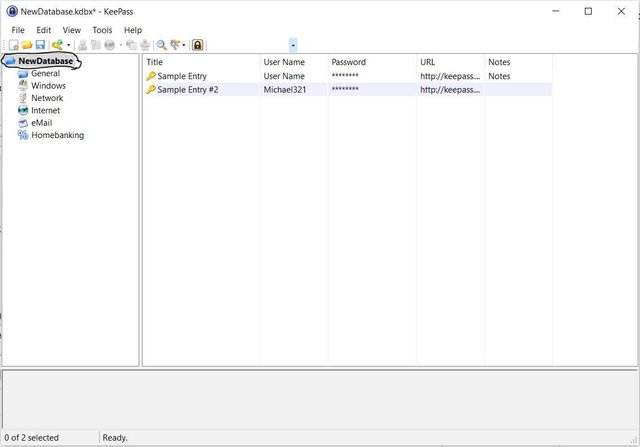Viewport: 640px width, 447px height.
Task: Select the Network group
Action: click(x=47, y=98)
